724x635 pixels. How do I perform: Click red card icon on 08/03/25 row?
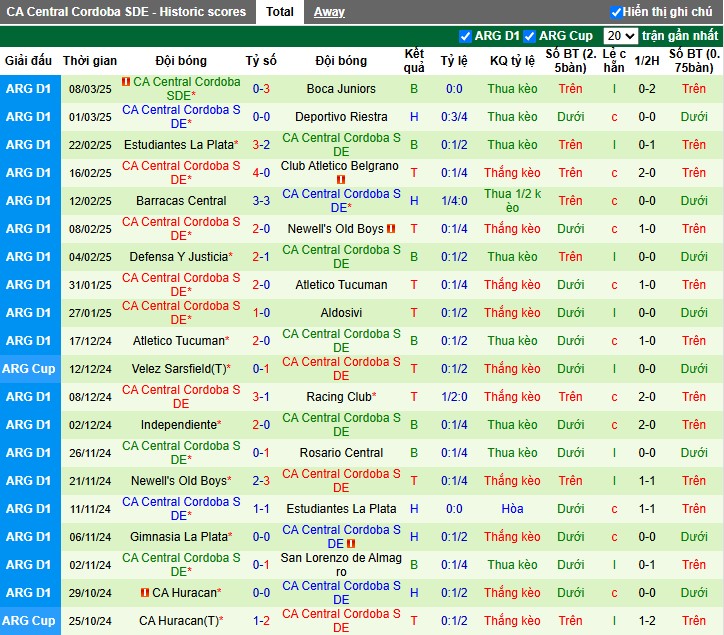point(126,82)
